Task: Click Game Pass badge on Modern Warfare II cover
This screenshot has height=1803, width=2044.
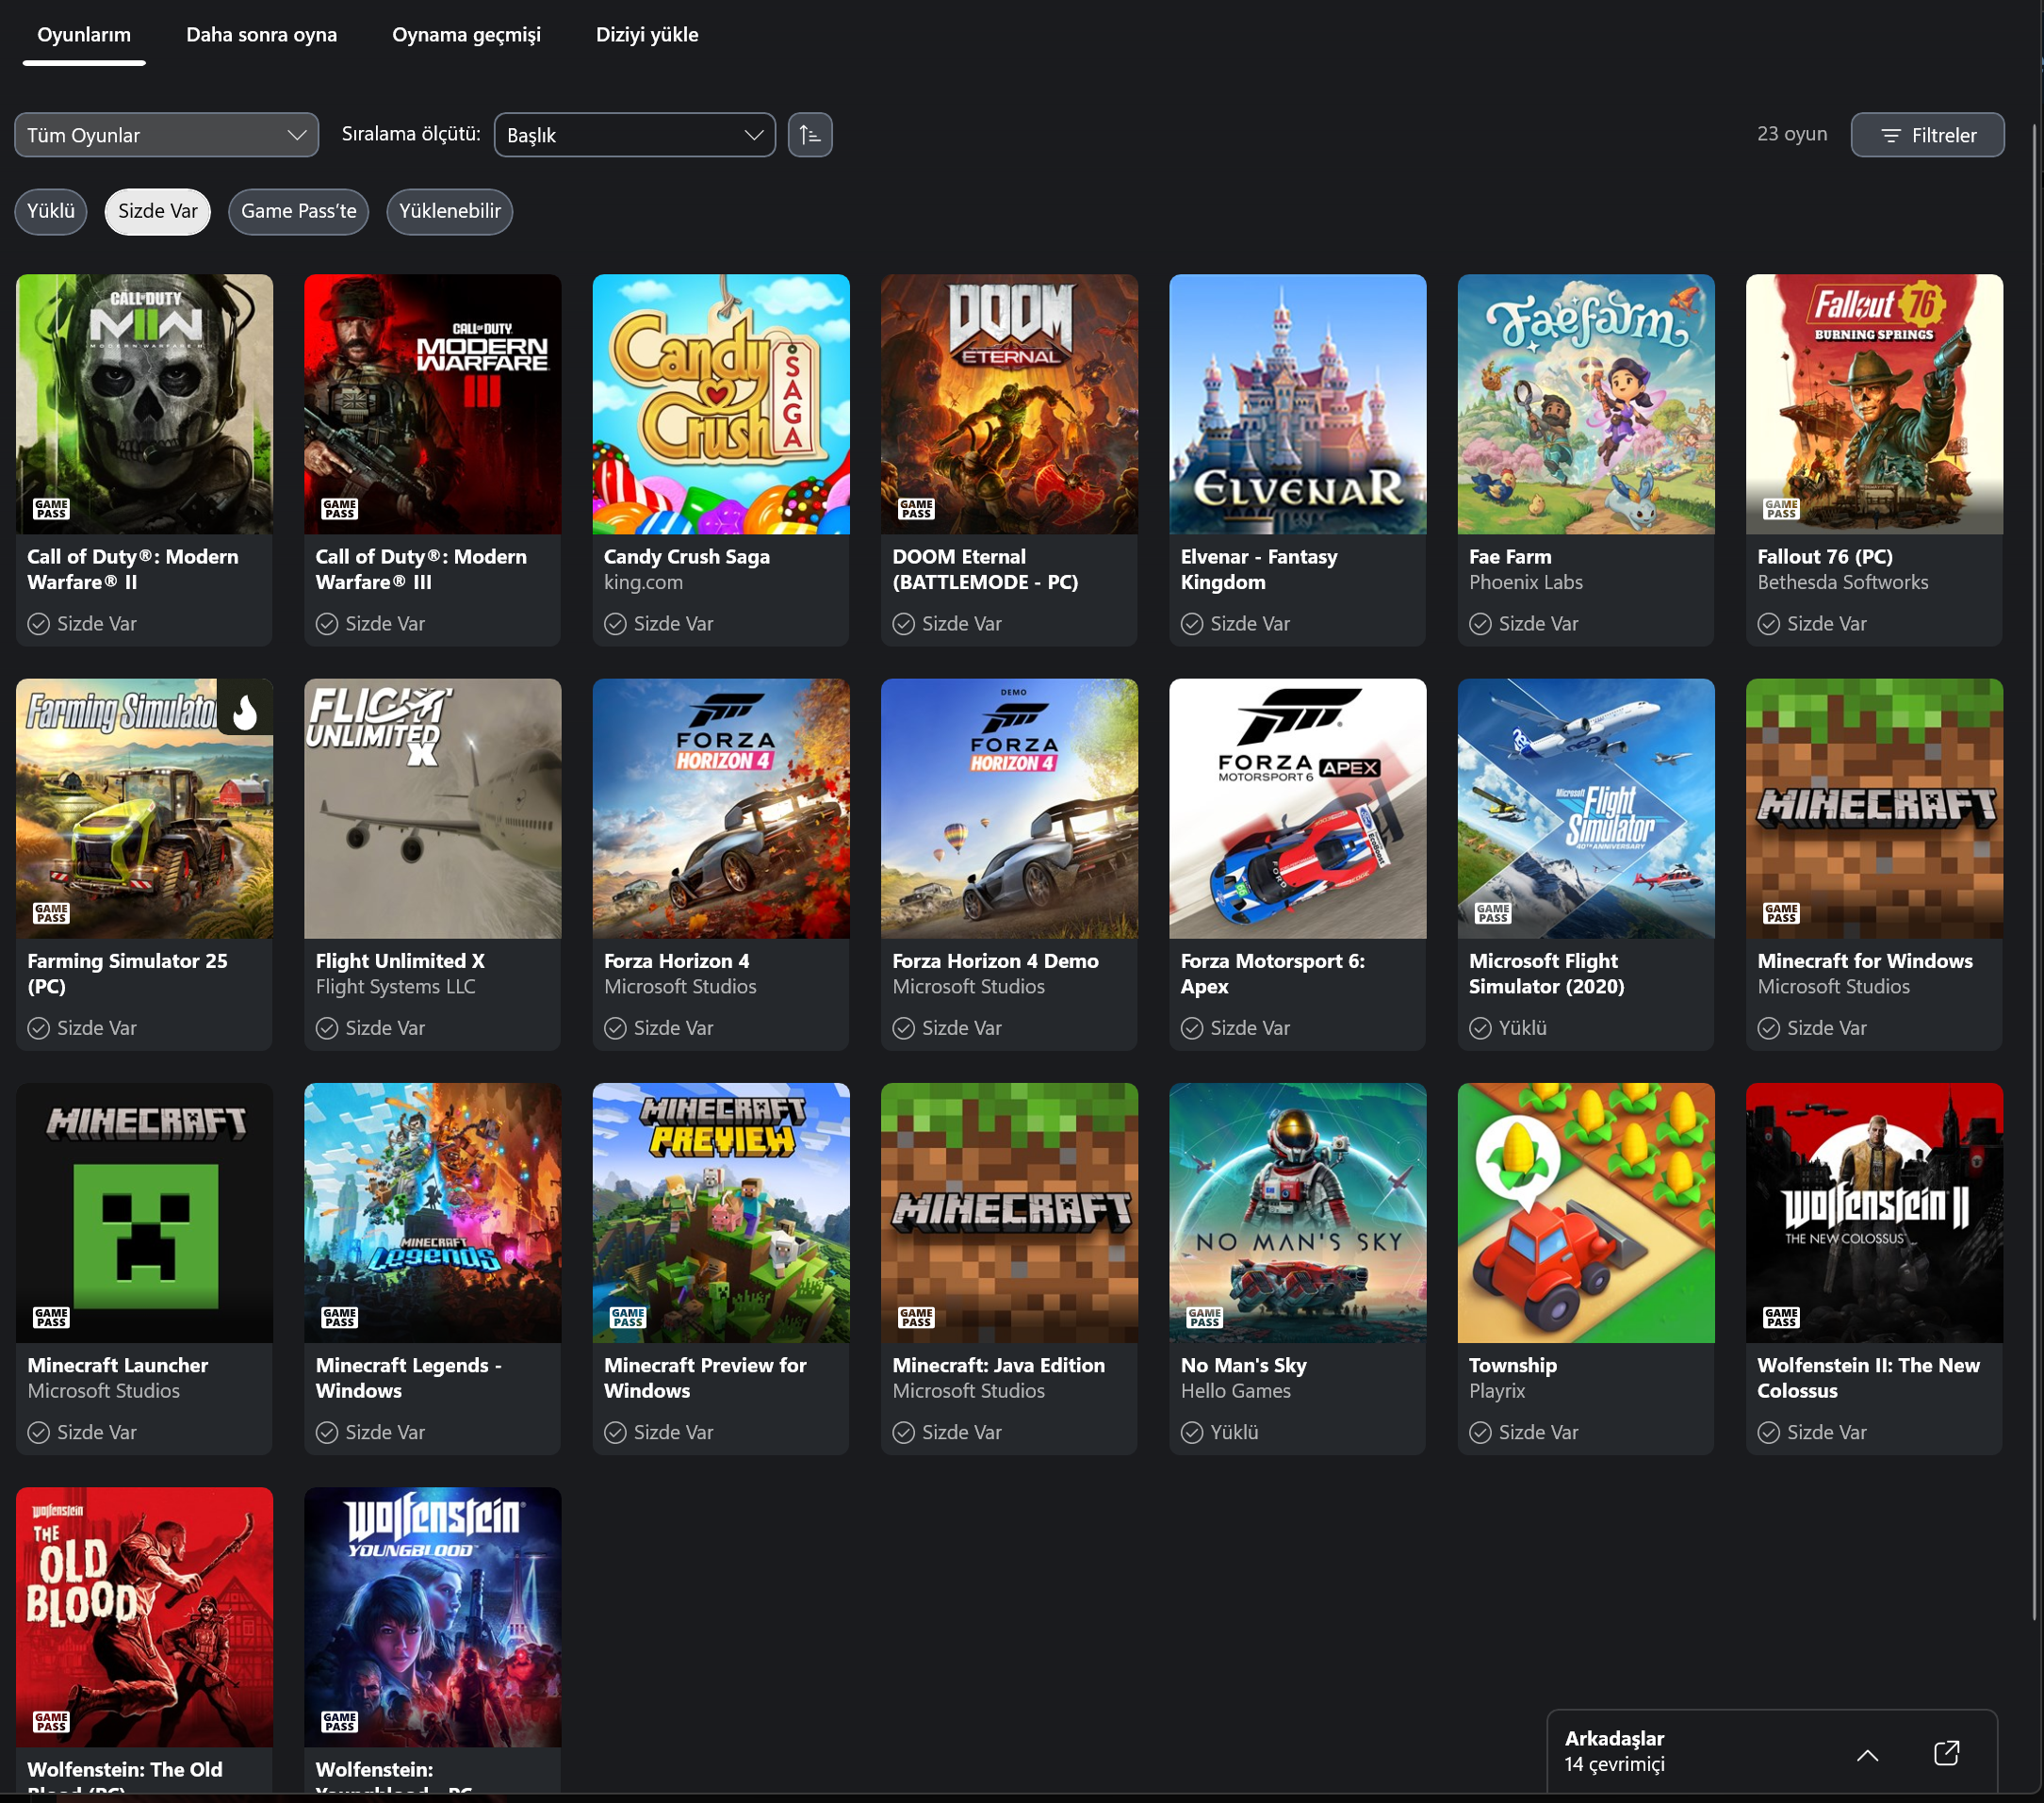Action: (x=51, y=509)
